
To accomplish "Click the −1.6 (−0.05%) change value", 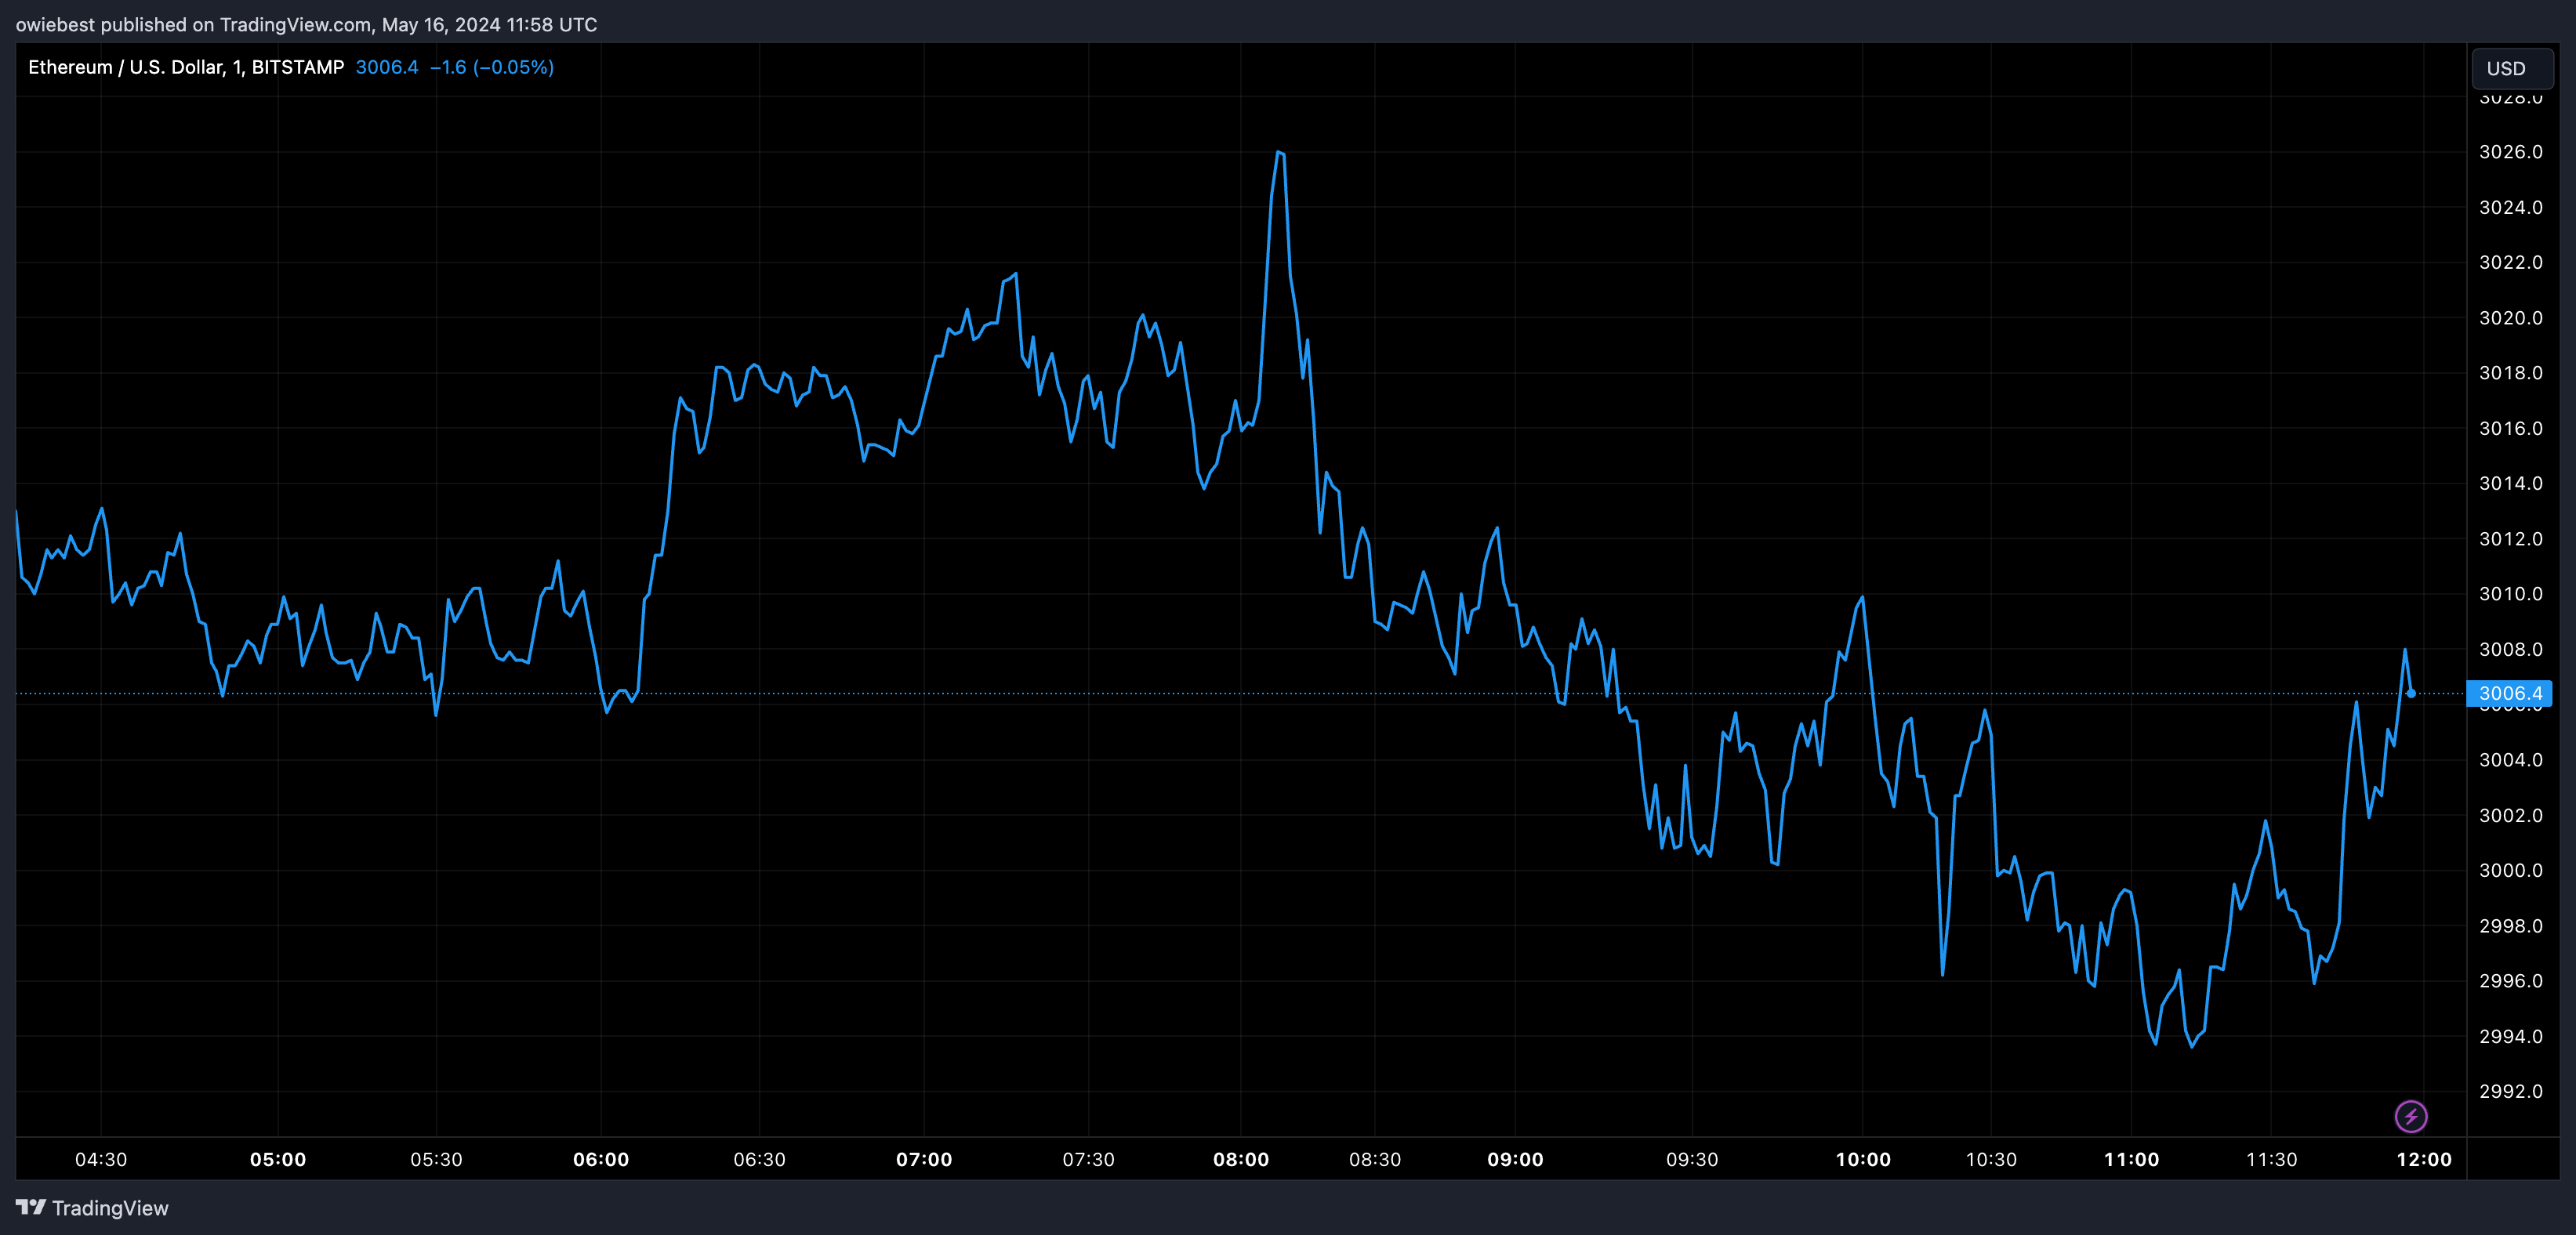I will pyautogui.click(x=491, y=67).
